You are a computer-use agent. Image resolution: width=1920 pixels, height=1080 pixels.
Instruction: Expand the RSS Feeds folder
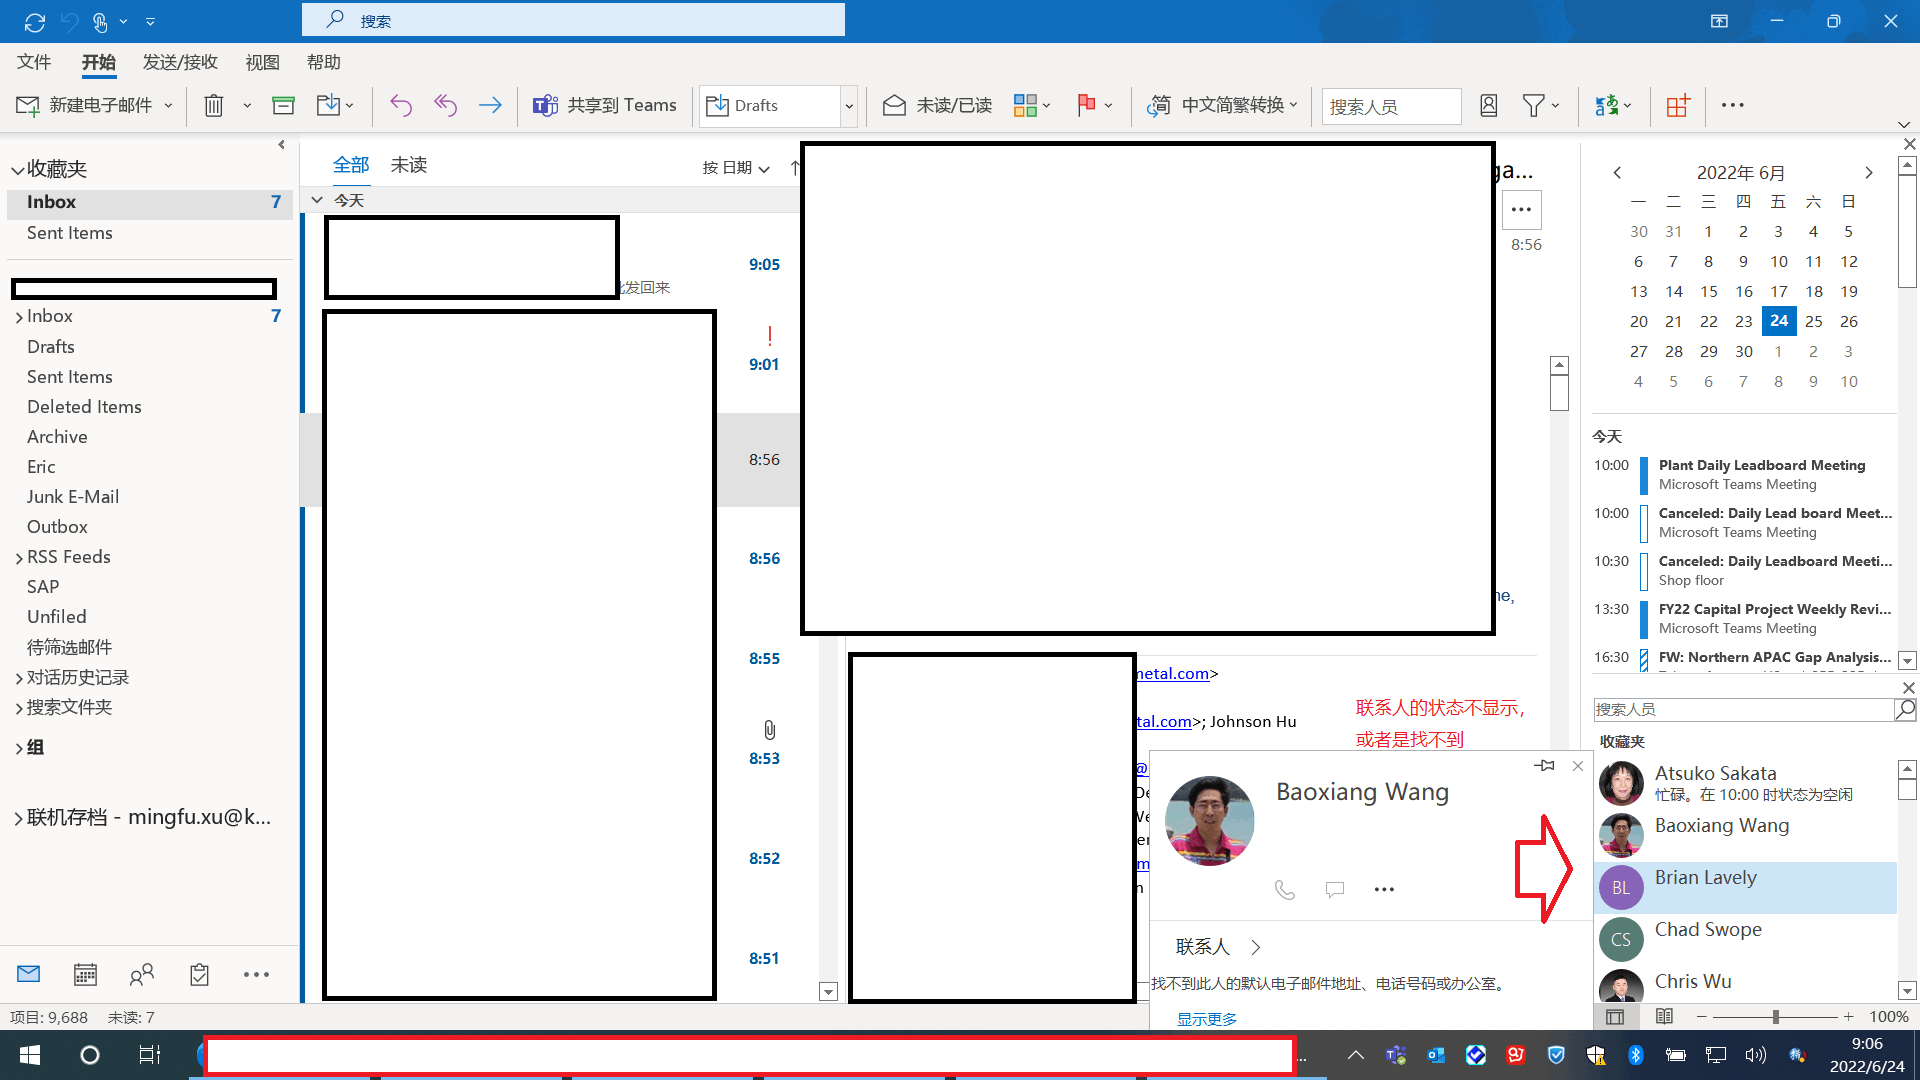(x=19, y=558)
